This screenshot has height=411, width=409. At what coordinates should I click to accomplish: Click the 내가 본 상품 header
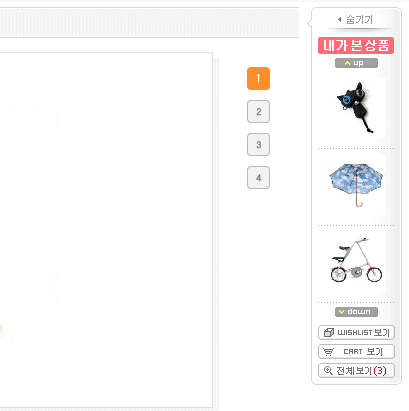(356, 45)
